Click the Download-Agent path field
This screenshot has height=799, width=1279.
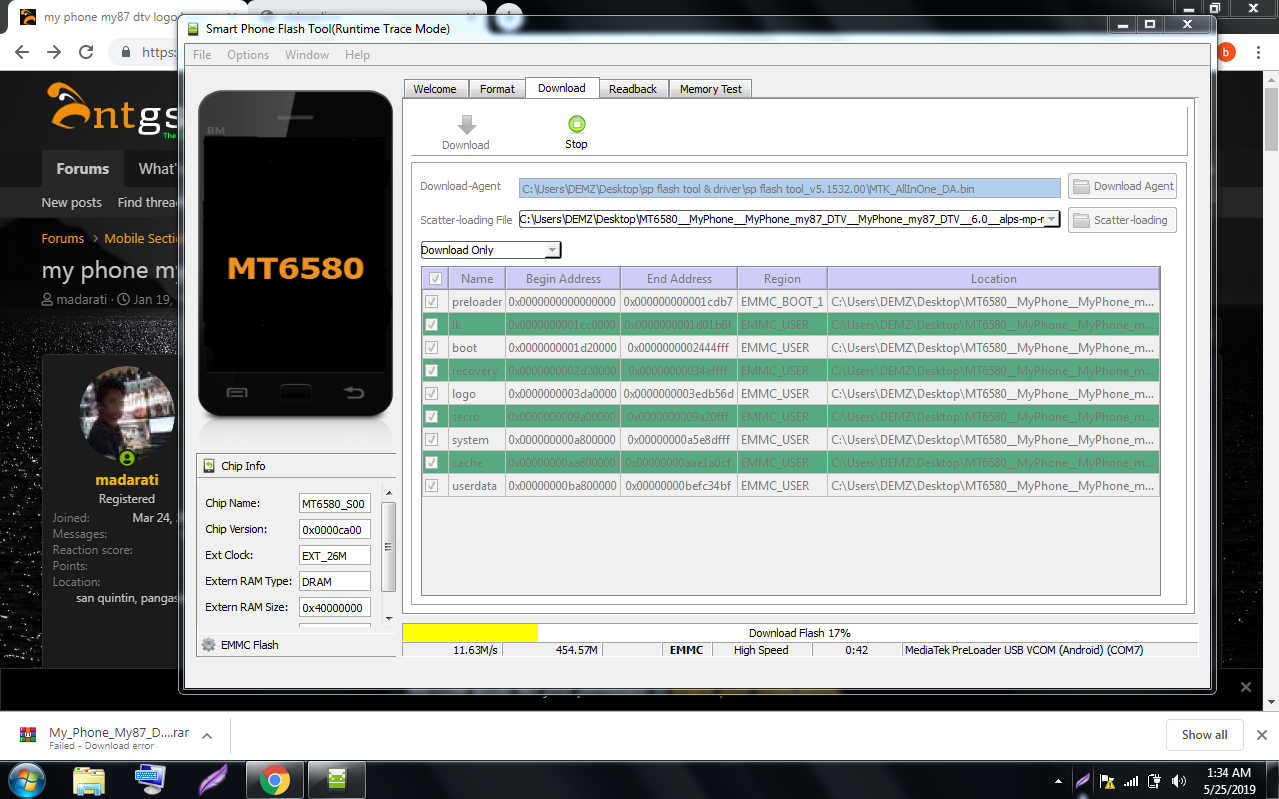click(x=790, y=187)
